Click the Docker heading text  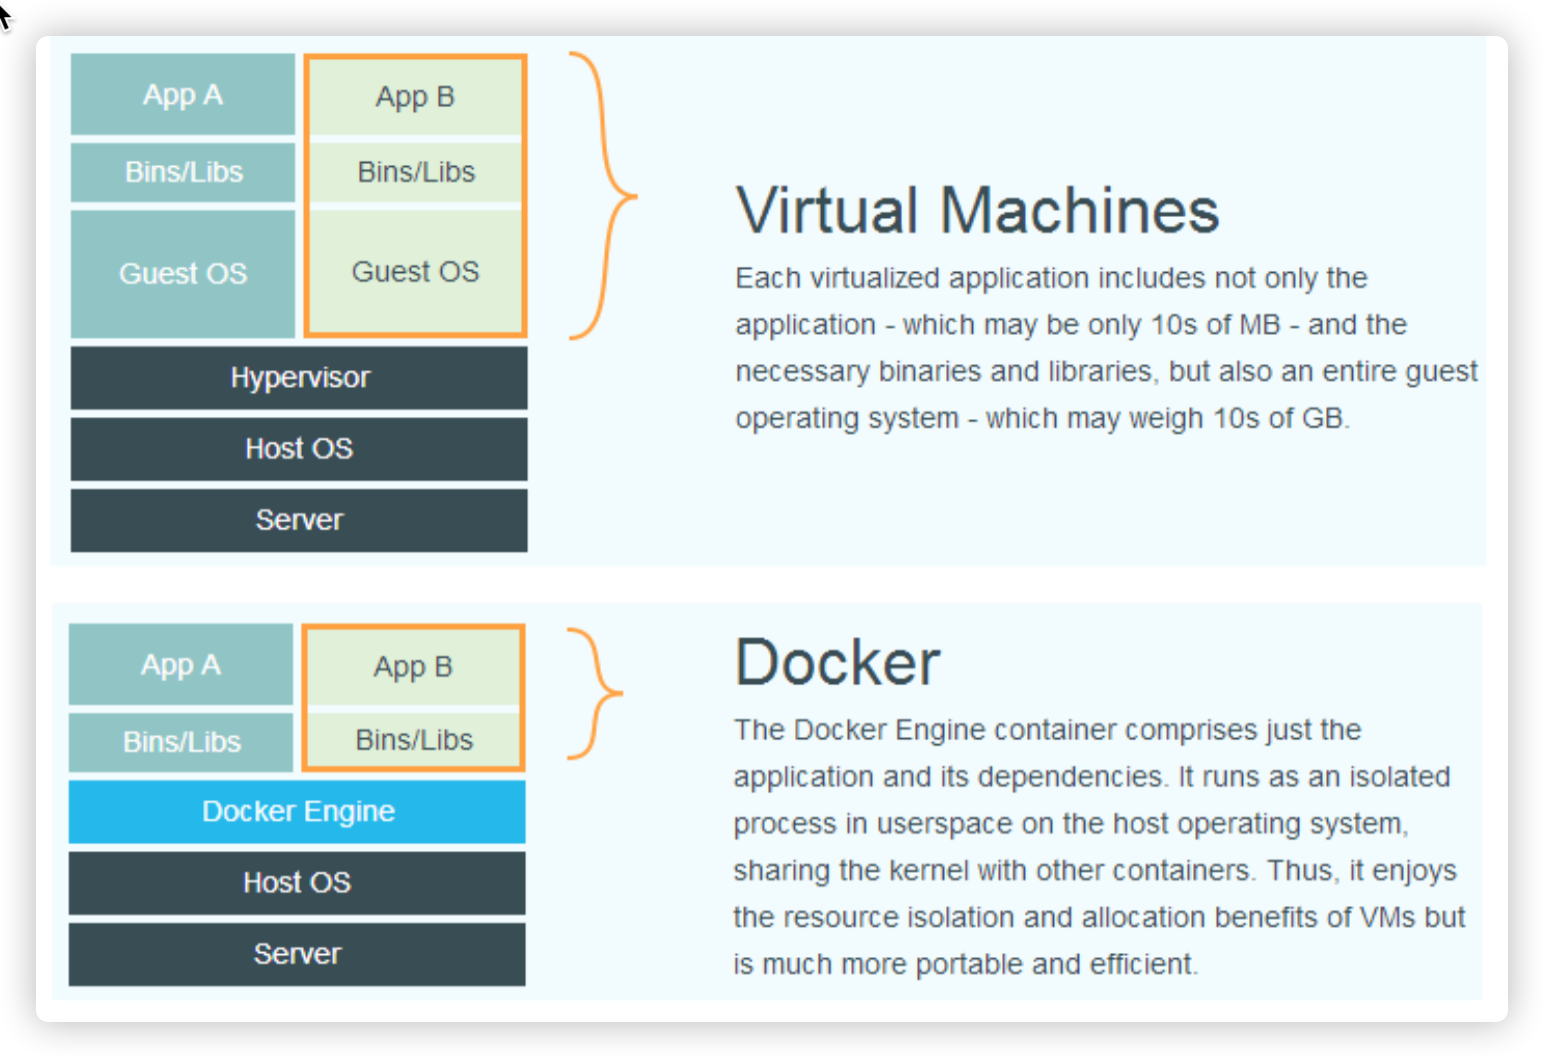837,663
